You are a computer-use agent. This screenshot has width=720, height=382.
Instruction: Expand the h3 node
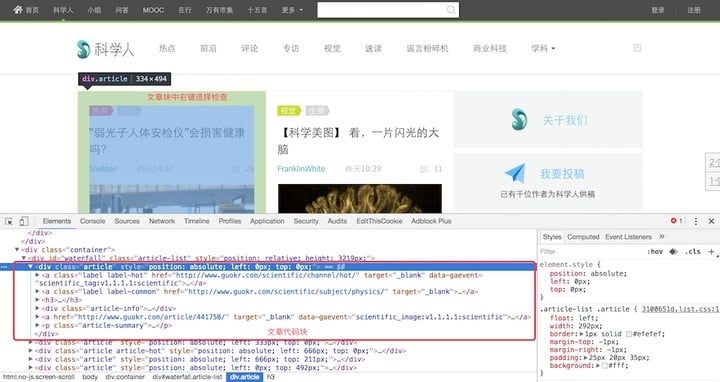[38, 300]
